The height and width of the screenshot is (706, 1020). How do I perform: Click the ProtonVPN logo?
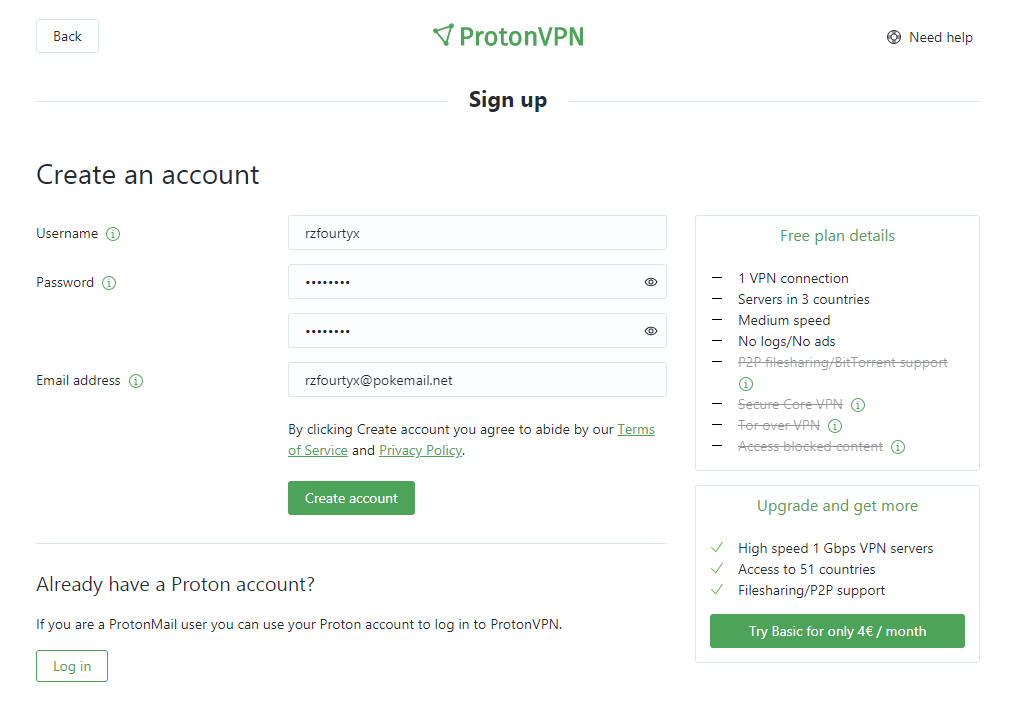[508, 36]
